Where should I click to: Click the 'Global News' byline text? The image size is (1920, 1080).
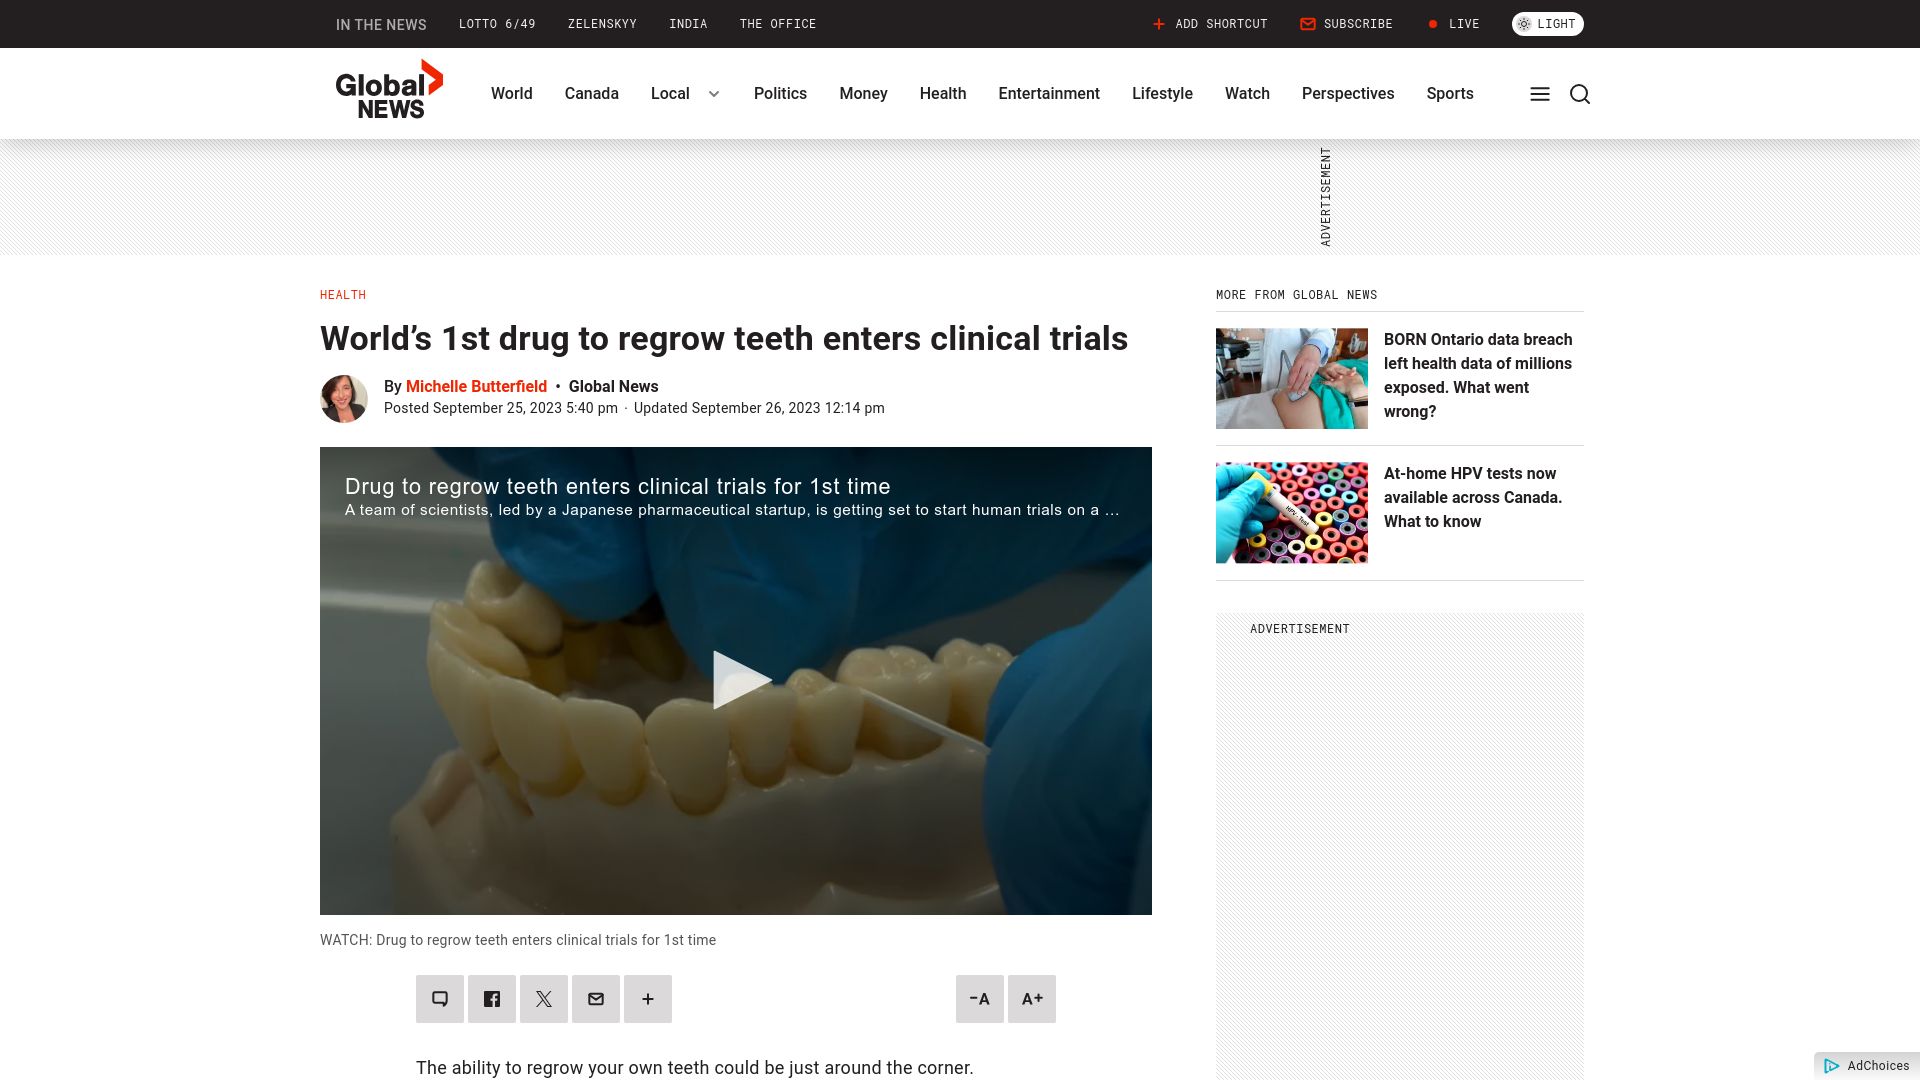point(613,387)
